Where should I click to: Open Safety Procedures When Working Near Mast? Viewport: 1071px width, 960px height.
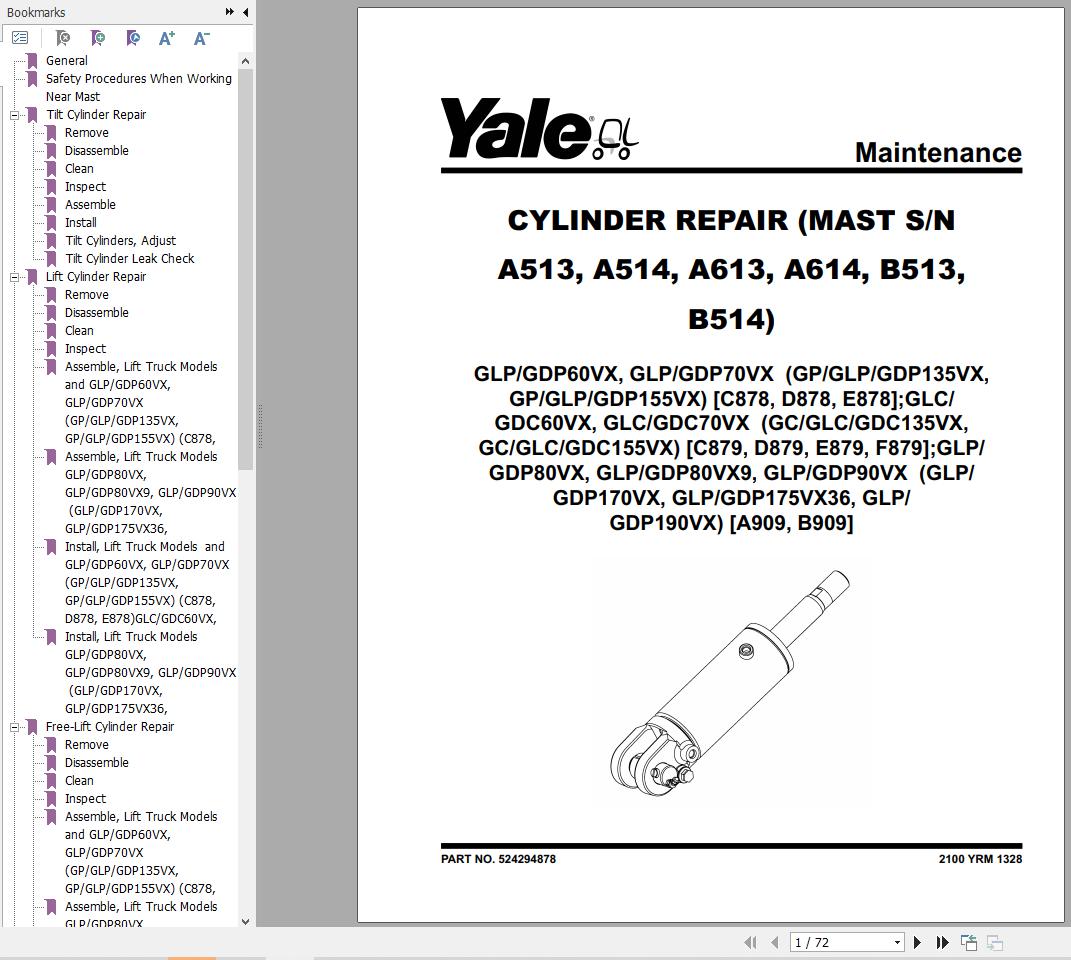(139, 87)
